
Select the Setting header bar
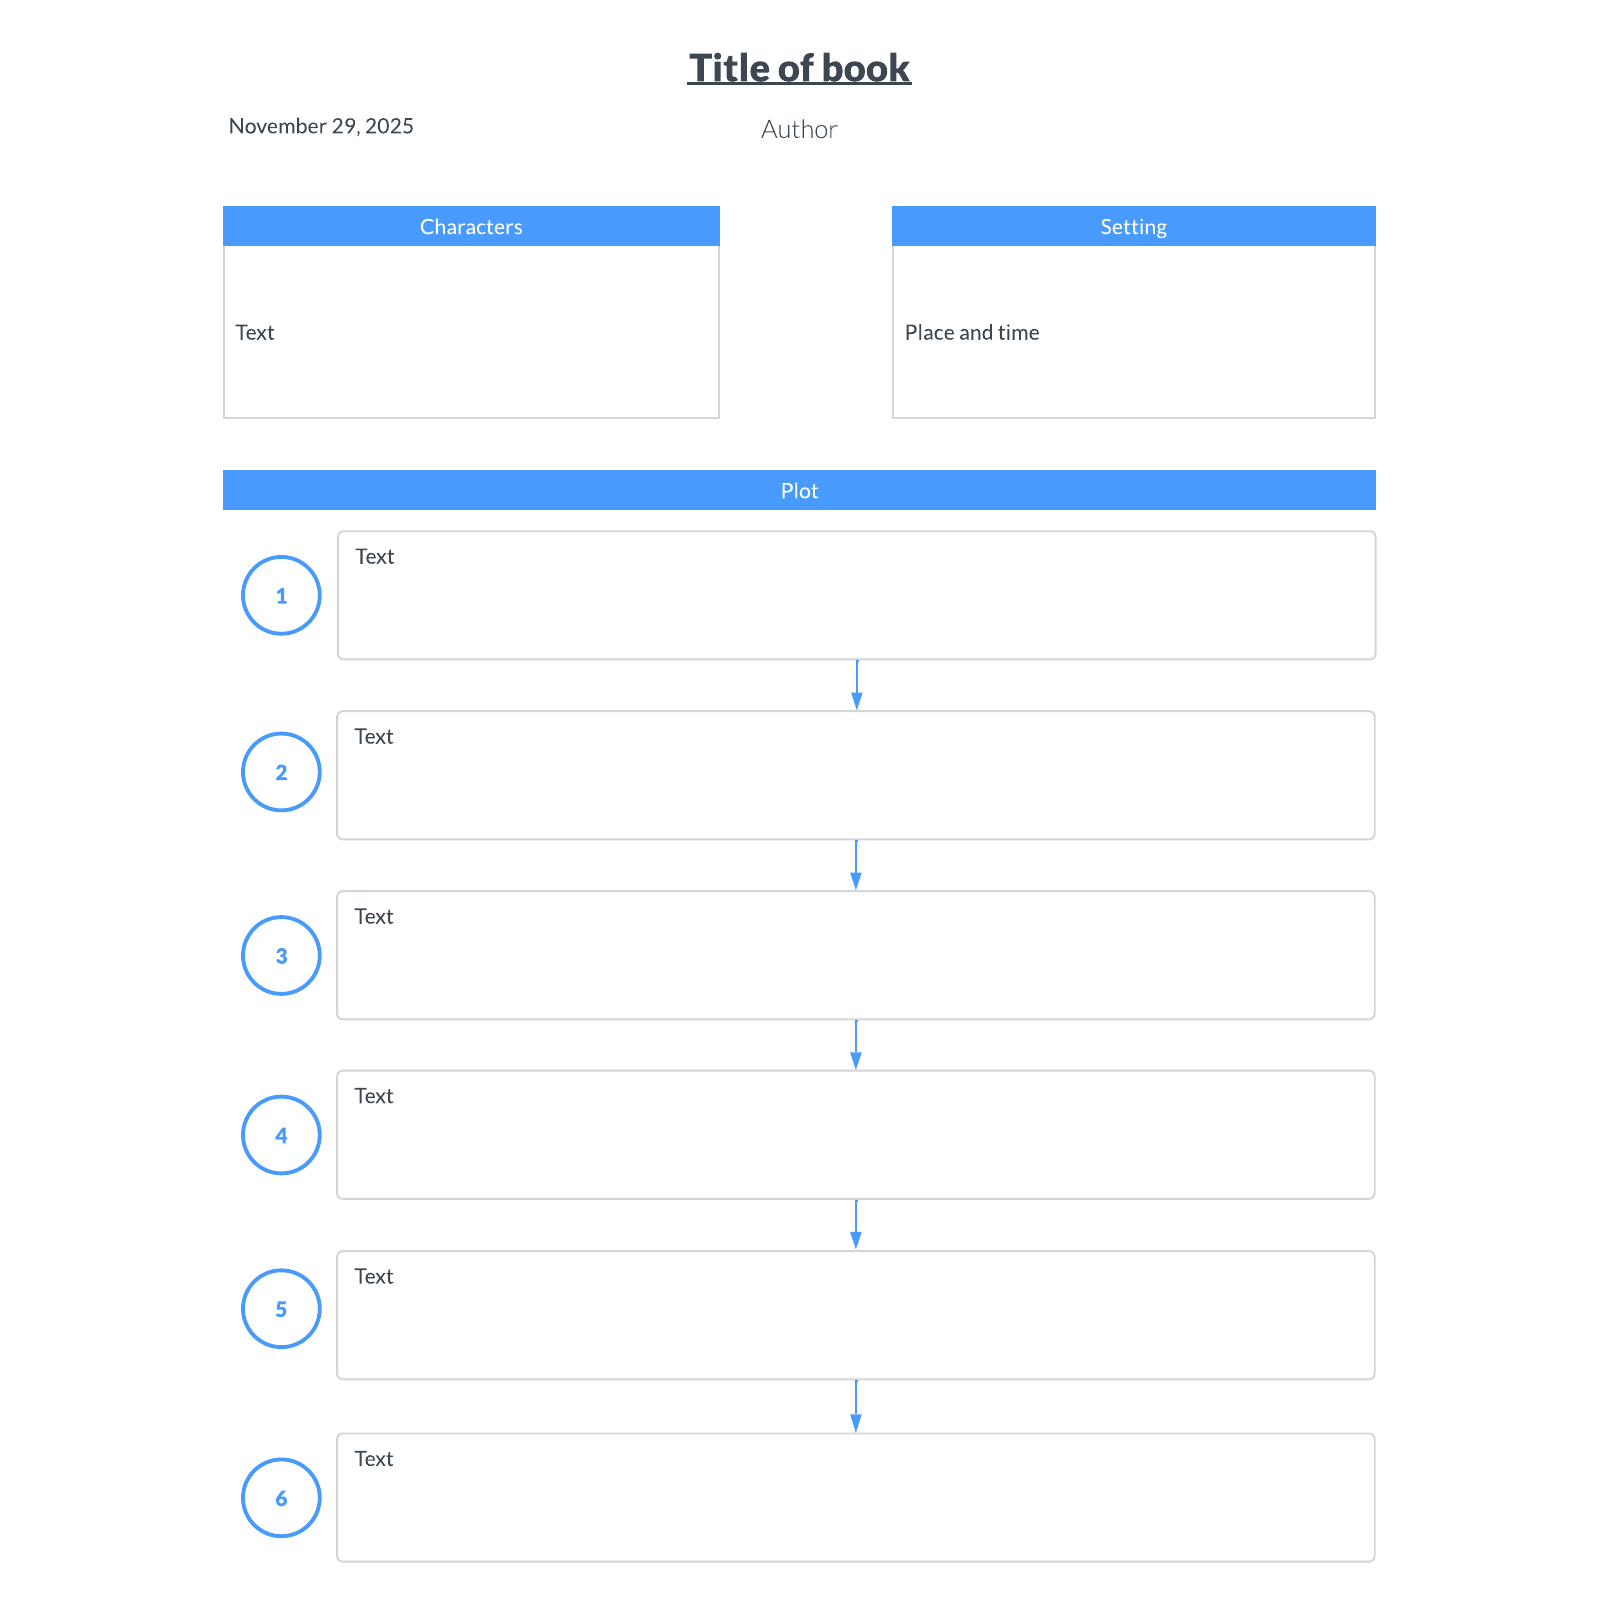(1133, 226)
